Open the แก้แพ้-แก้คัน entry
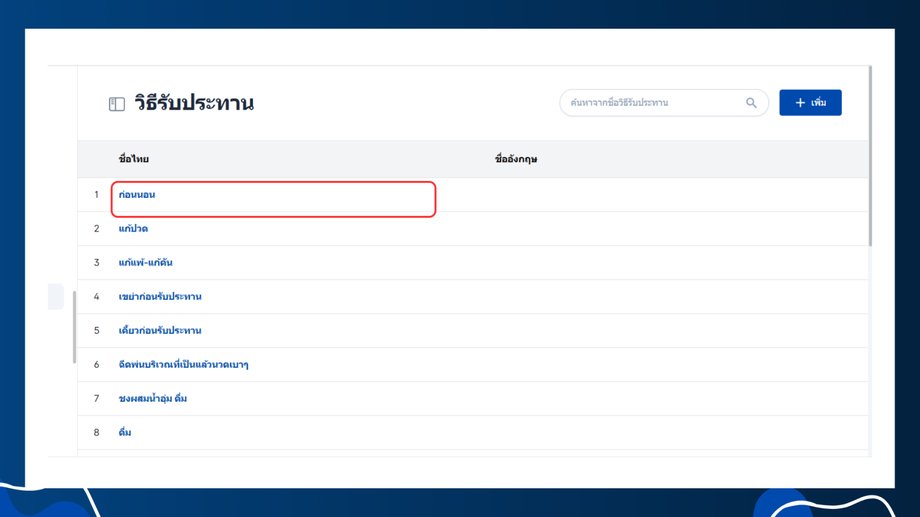The height and width of the screenshot is (517, 920). point(146,263)
